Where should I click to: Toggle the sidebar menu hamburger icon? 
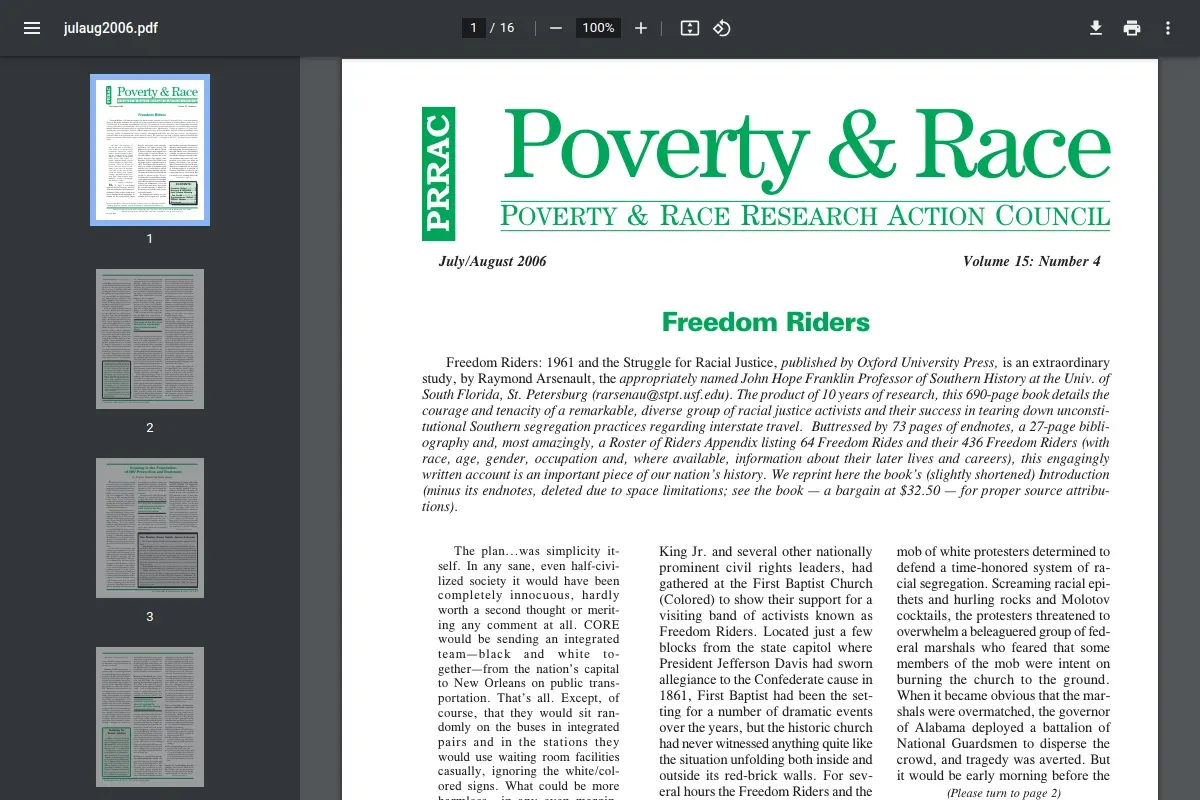[32, 28]
